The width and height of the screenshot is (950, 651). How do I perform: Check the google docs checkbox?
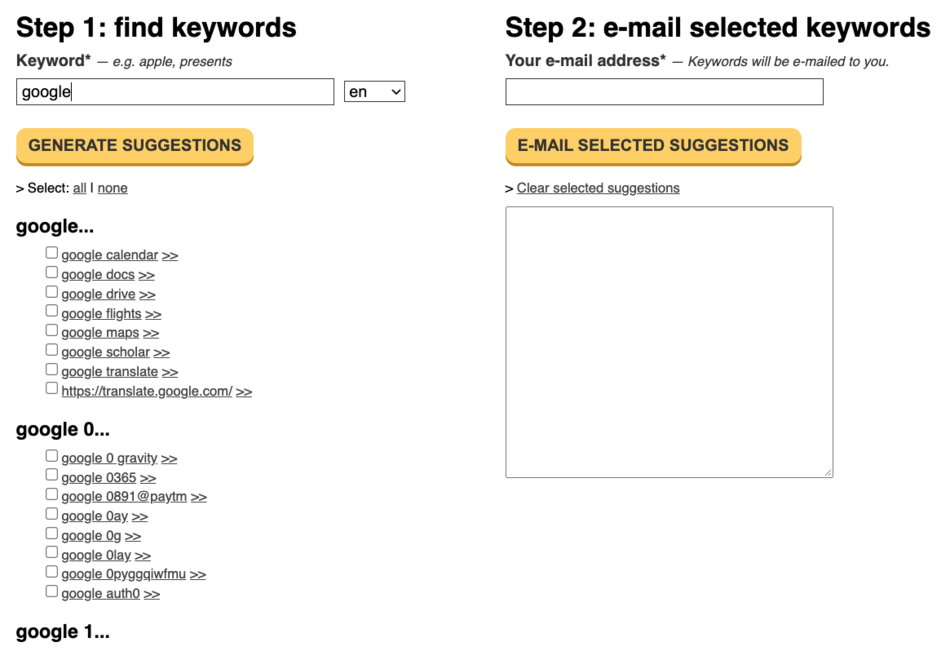click(52, 273)
